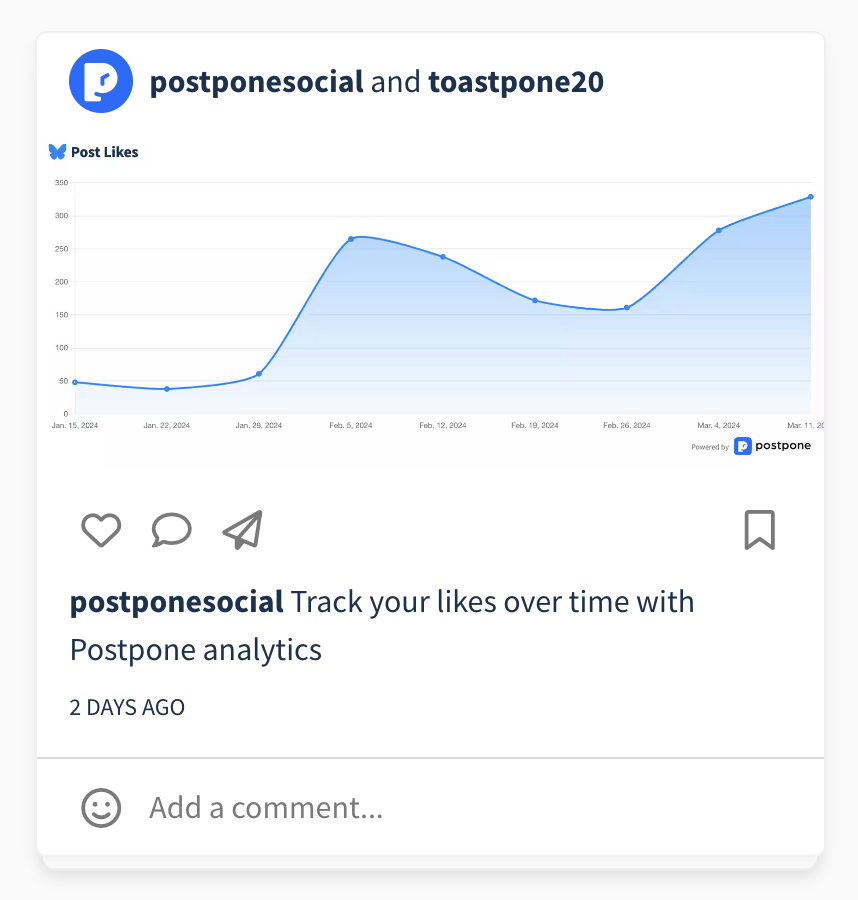Open toastpone20 collaborator profile
This screenshot has width=858, height=900.
pyautogui.click(x=516, y=82)
